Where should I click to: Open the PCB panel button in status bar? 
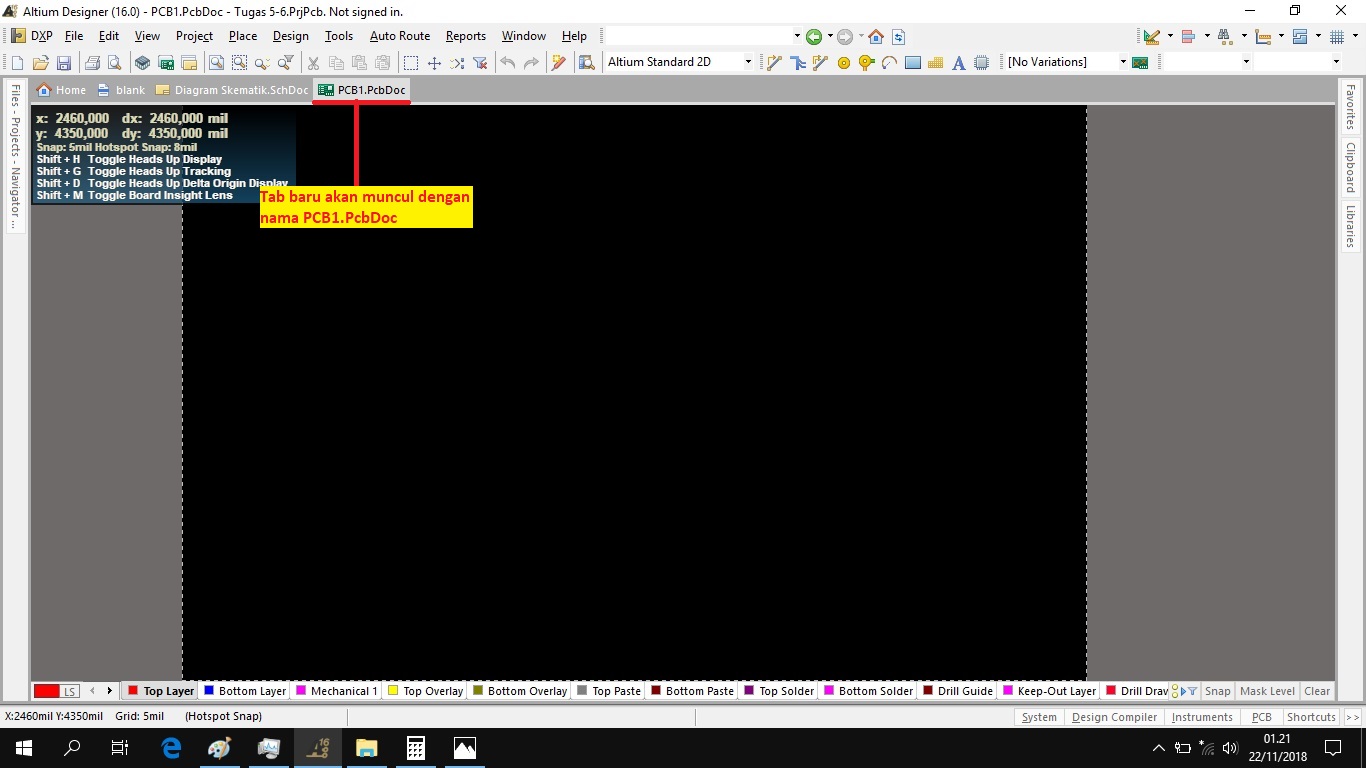pos(1261,717)
